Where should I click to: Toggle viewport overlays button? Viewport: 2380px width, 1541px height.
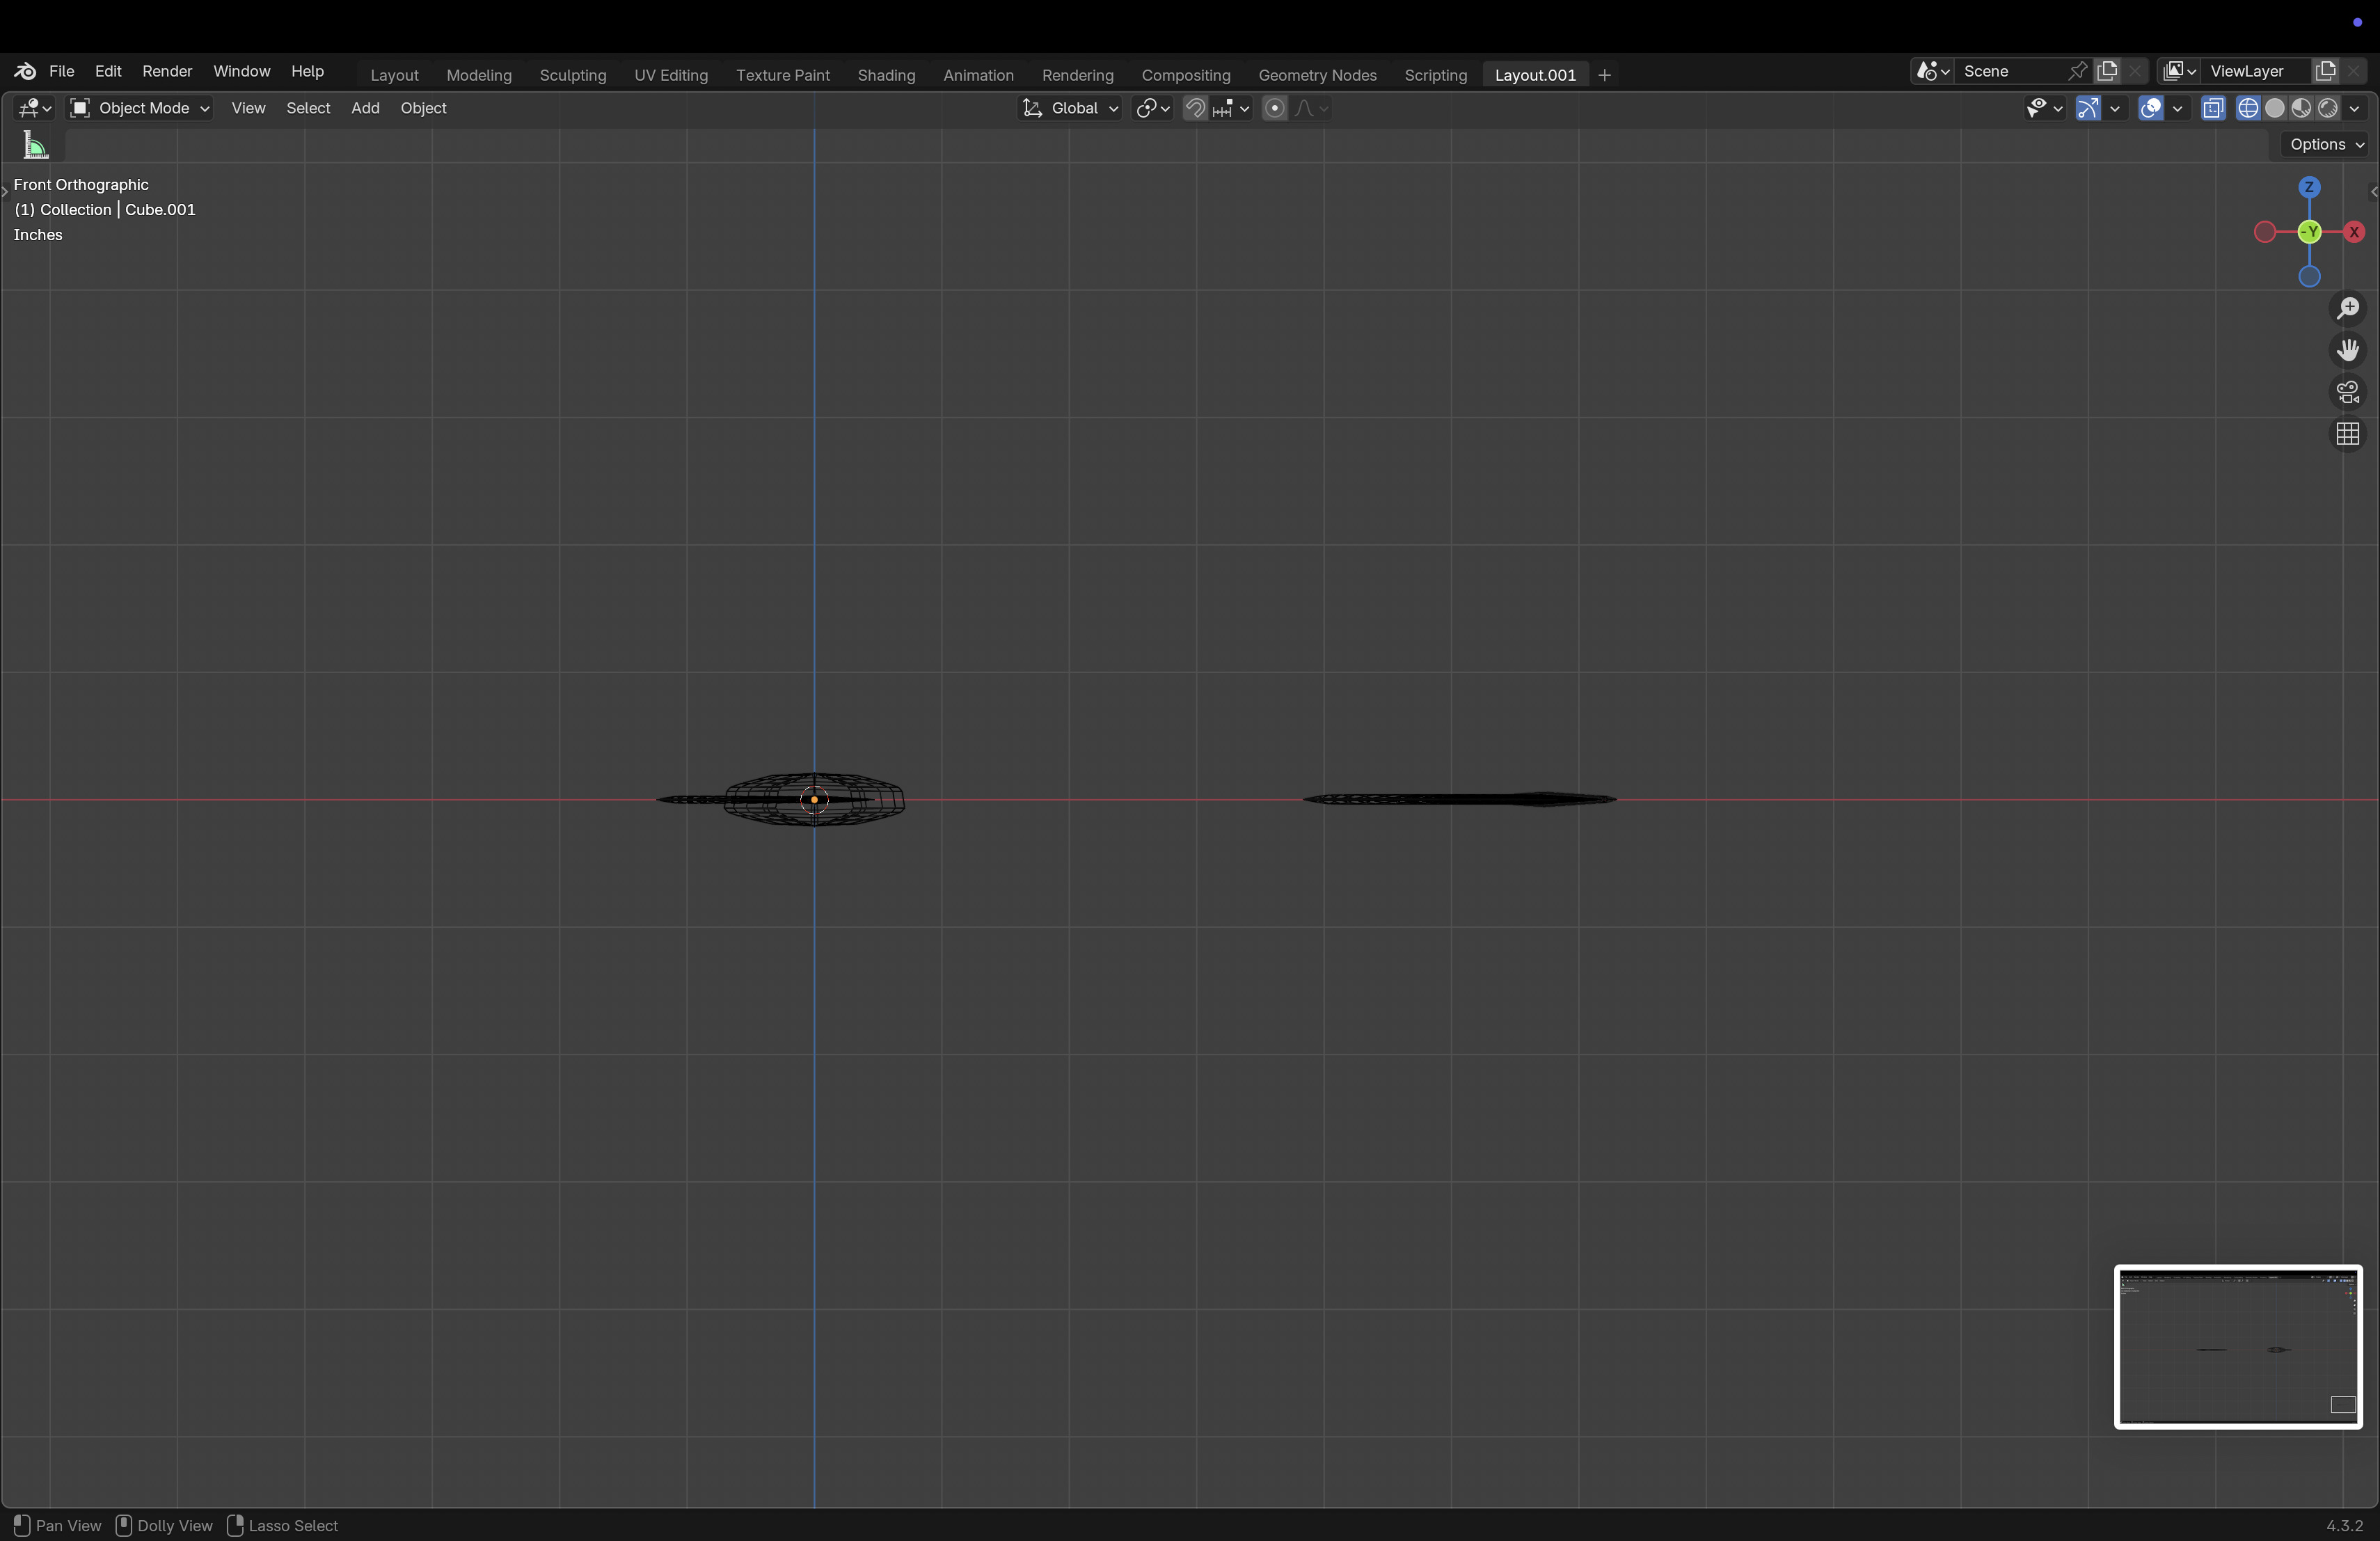pos(2150,108)
